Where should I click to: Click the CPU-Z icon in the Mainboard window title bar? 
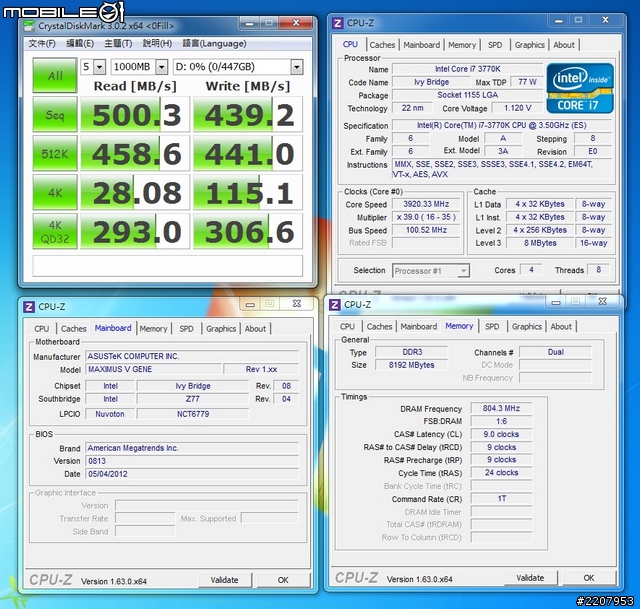(x=29, y=307)
